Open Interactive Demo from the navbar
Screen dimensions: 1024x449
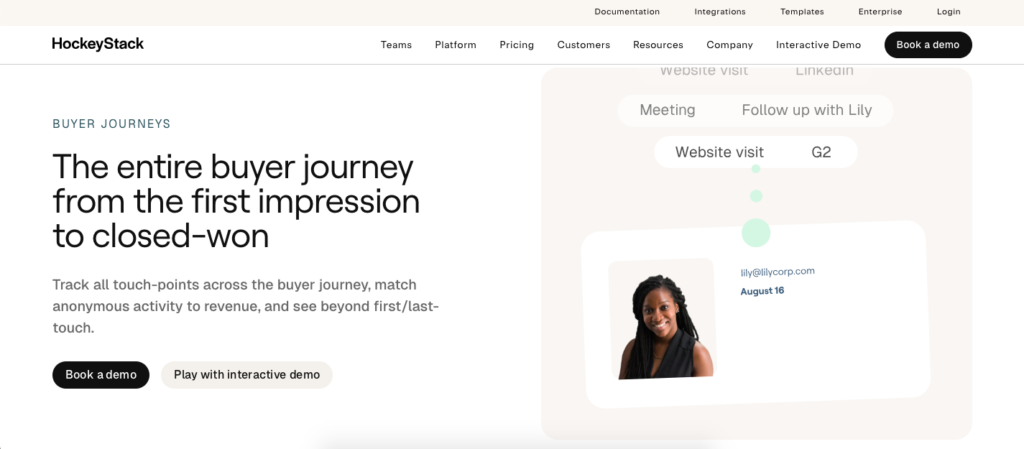818,45
